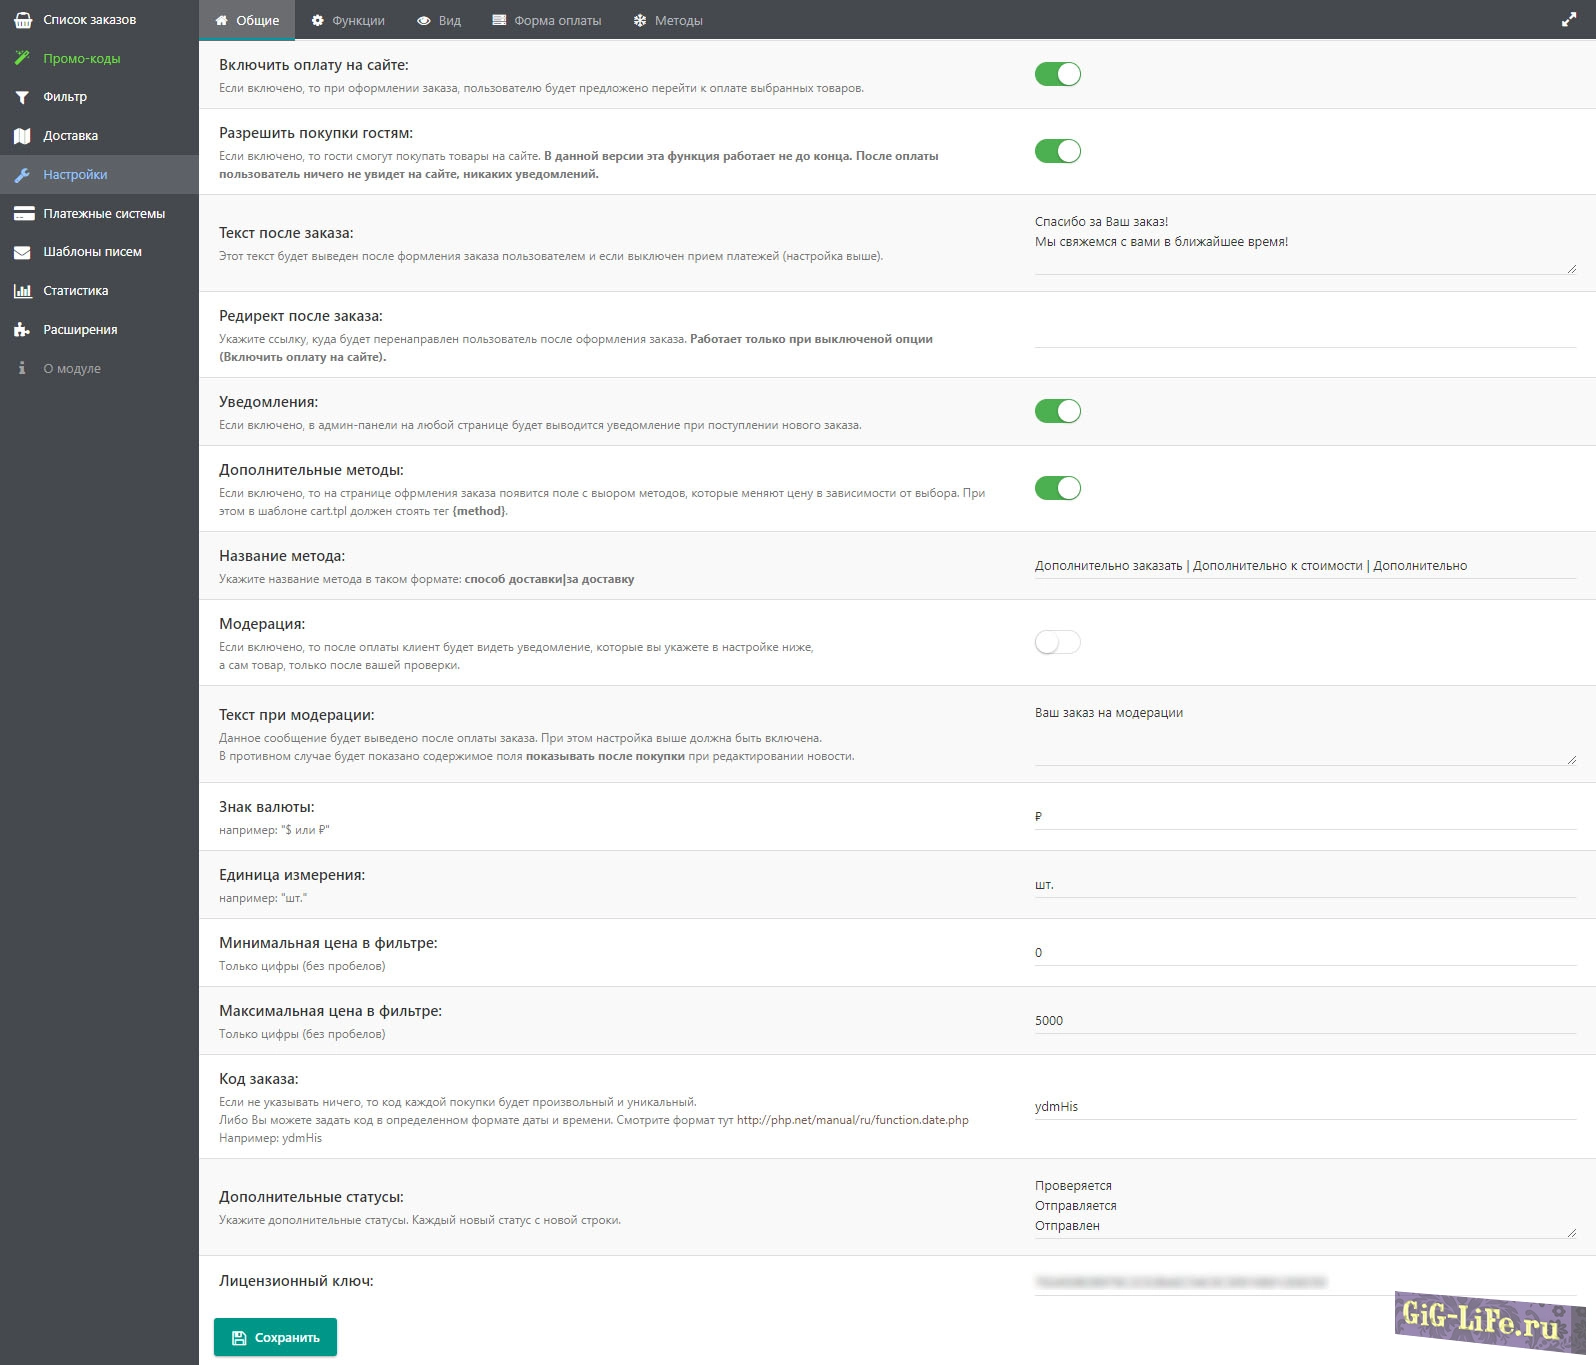1596x1365 pixels.
Task: Click the shopping basket icon for order list
Action: [x=22, y=20]
